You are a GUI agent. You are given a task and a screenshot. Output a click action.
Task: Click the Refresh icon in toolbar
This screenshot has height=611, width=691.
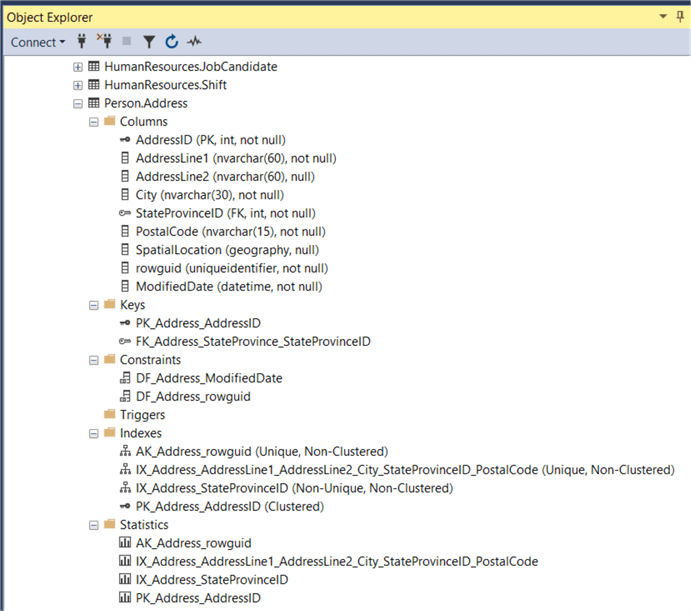pyautogui.click(x=171, y=42)
